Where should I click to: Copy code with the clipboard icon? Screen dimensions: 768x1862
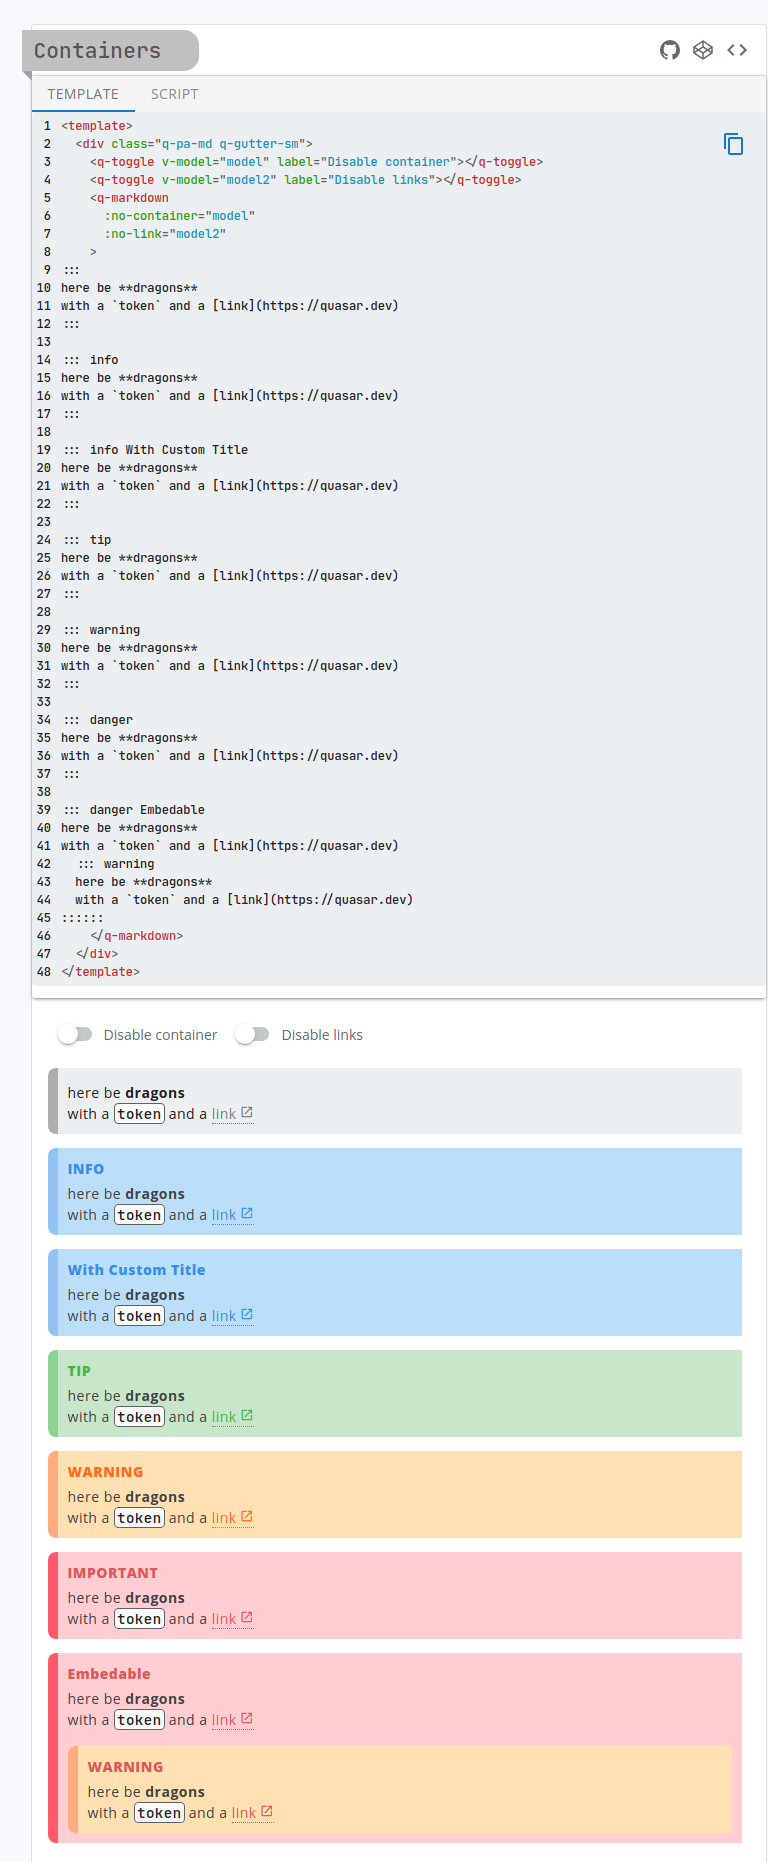click(733, 144)
